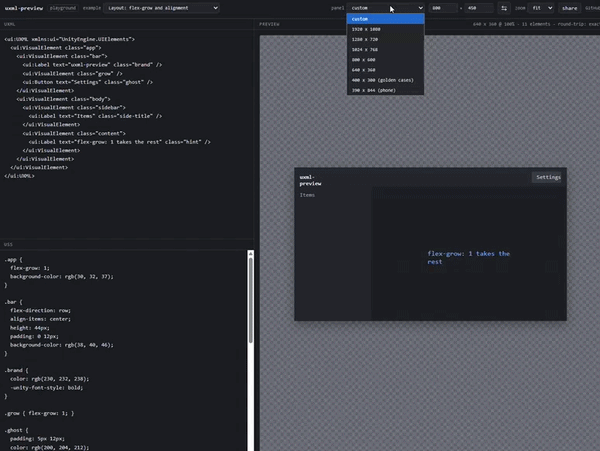Screen dimensions: 600x451
Task: Click the '.grow { flex-grow: 1; }' line
Action: [x=39, y=413]
